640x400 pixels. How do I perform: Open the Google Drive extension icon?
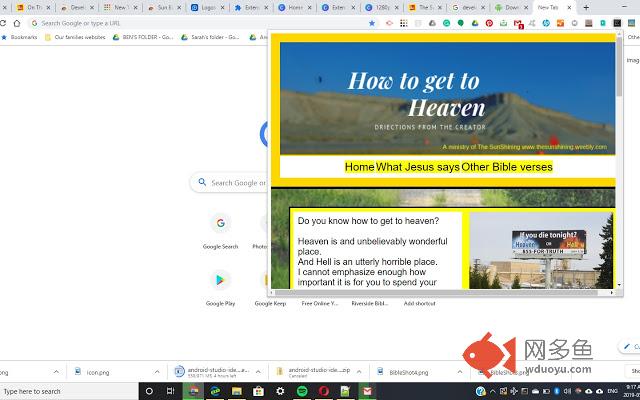(475, 23)
